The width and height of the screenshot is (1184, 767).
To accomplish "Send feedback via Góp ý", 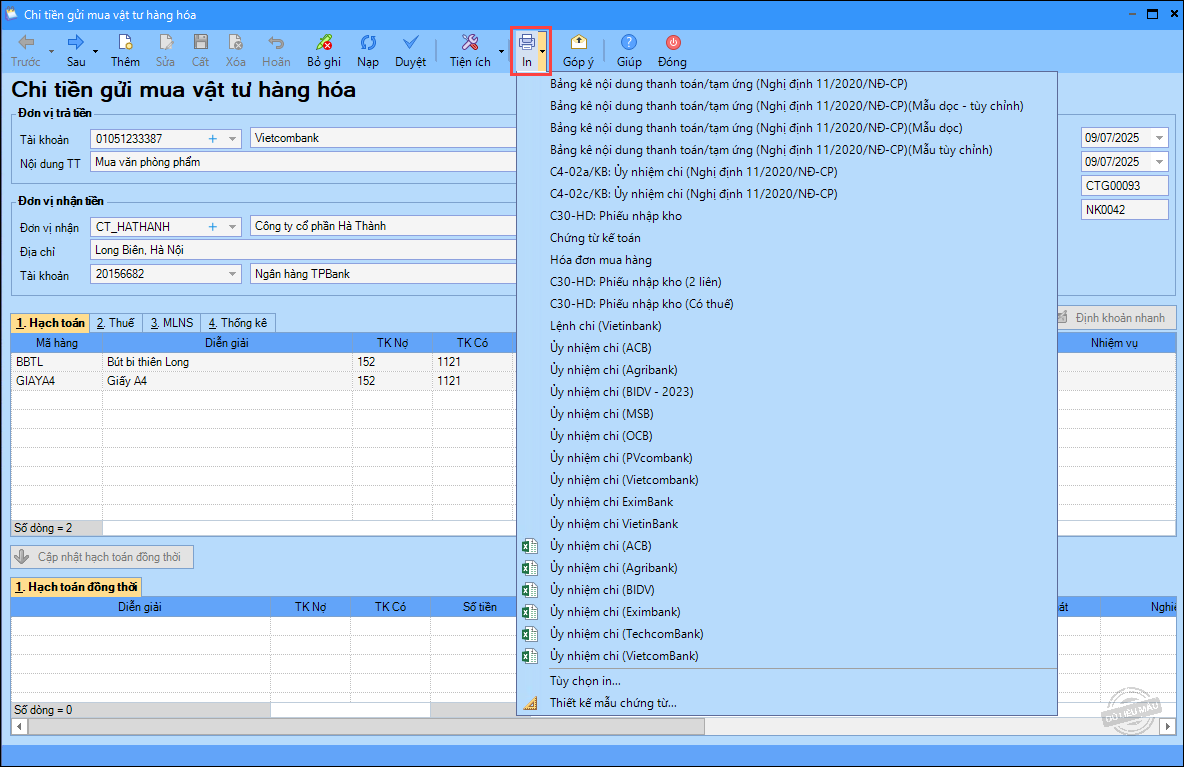I will pos(578,51).
